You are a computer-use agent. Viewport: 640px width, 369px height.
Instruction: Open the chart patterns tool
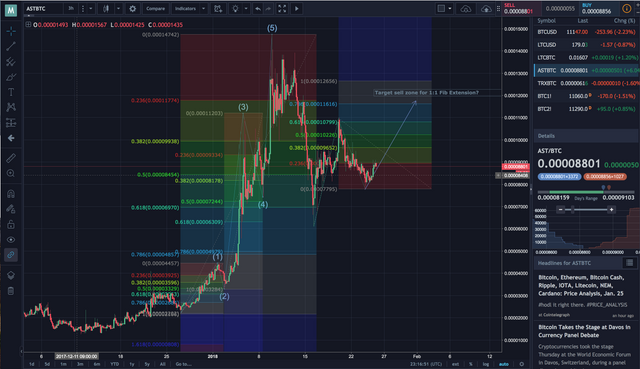pyautogui.click(x=11, y=107)
